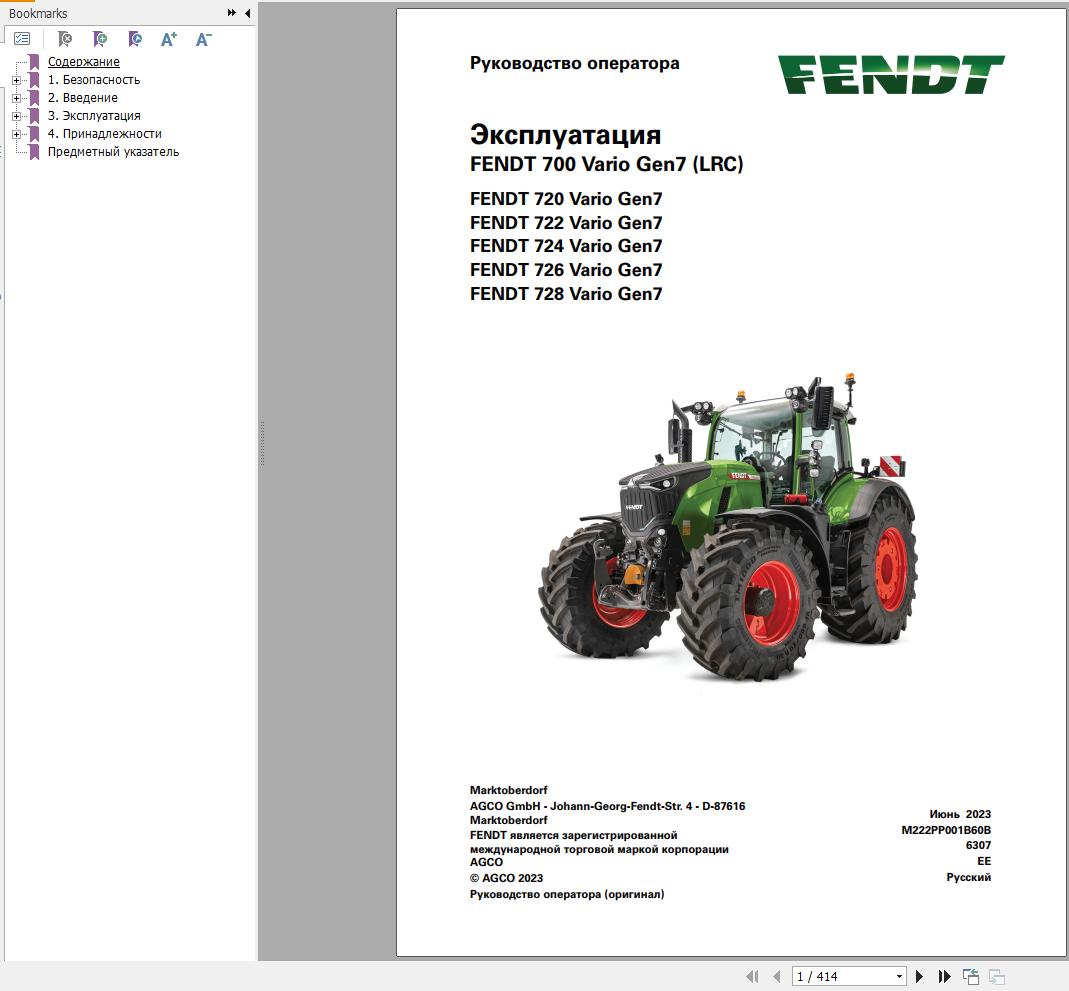
Task: Click the add new bookmark icon
Action: [100, 39]
